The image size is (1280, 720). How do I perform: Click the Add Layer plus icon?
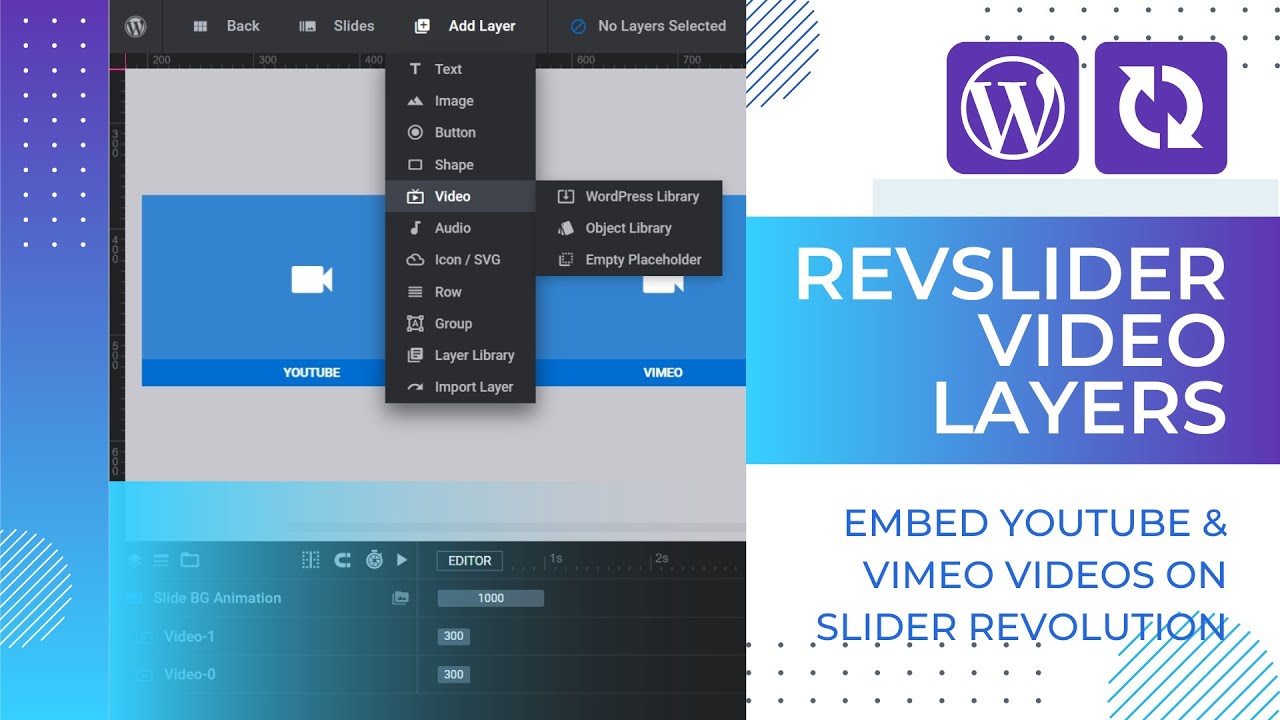point(422,26)
